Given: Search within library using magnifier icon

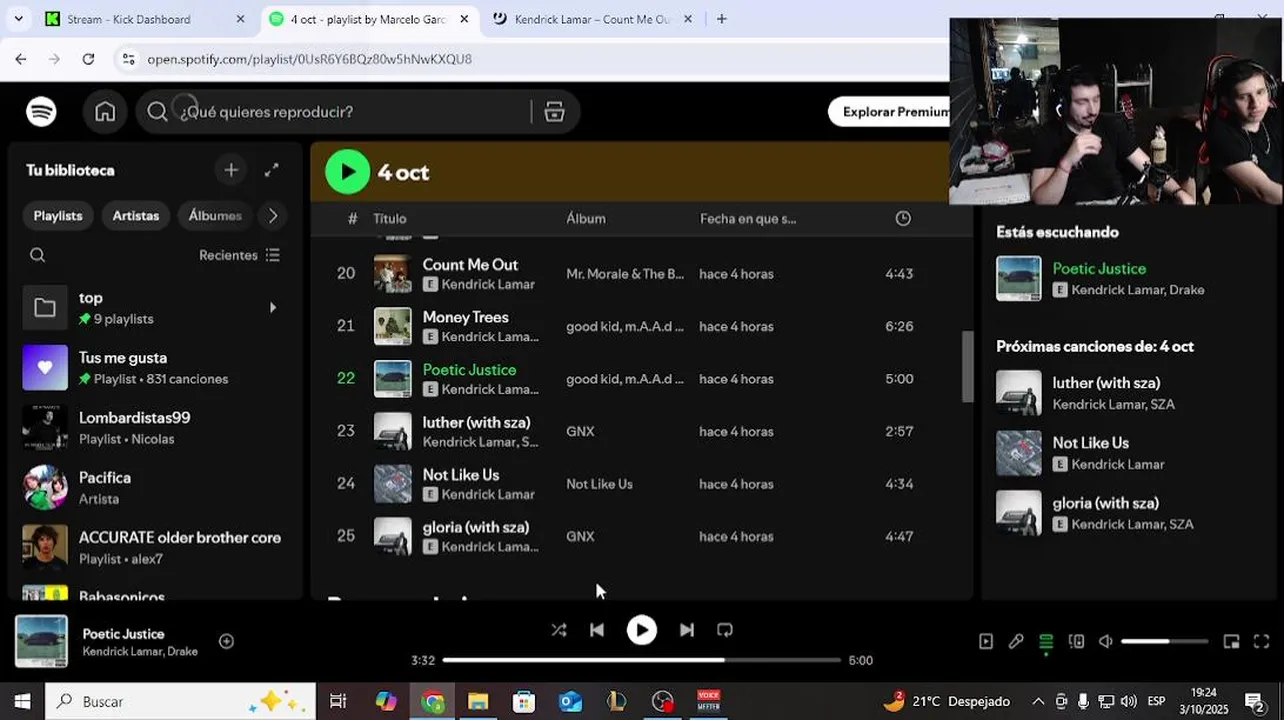Looking at the screenshot, I should click(x=38, y=255).
